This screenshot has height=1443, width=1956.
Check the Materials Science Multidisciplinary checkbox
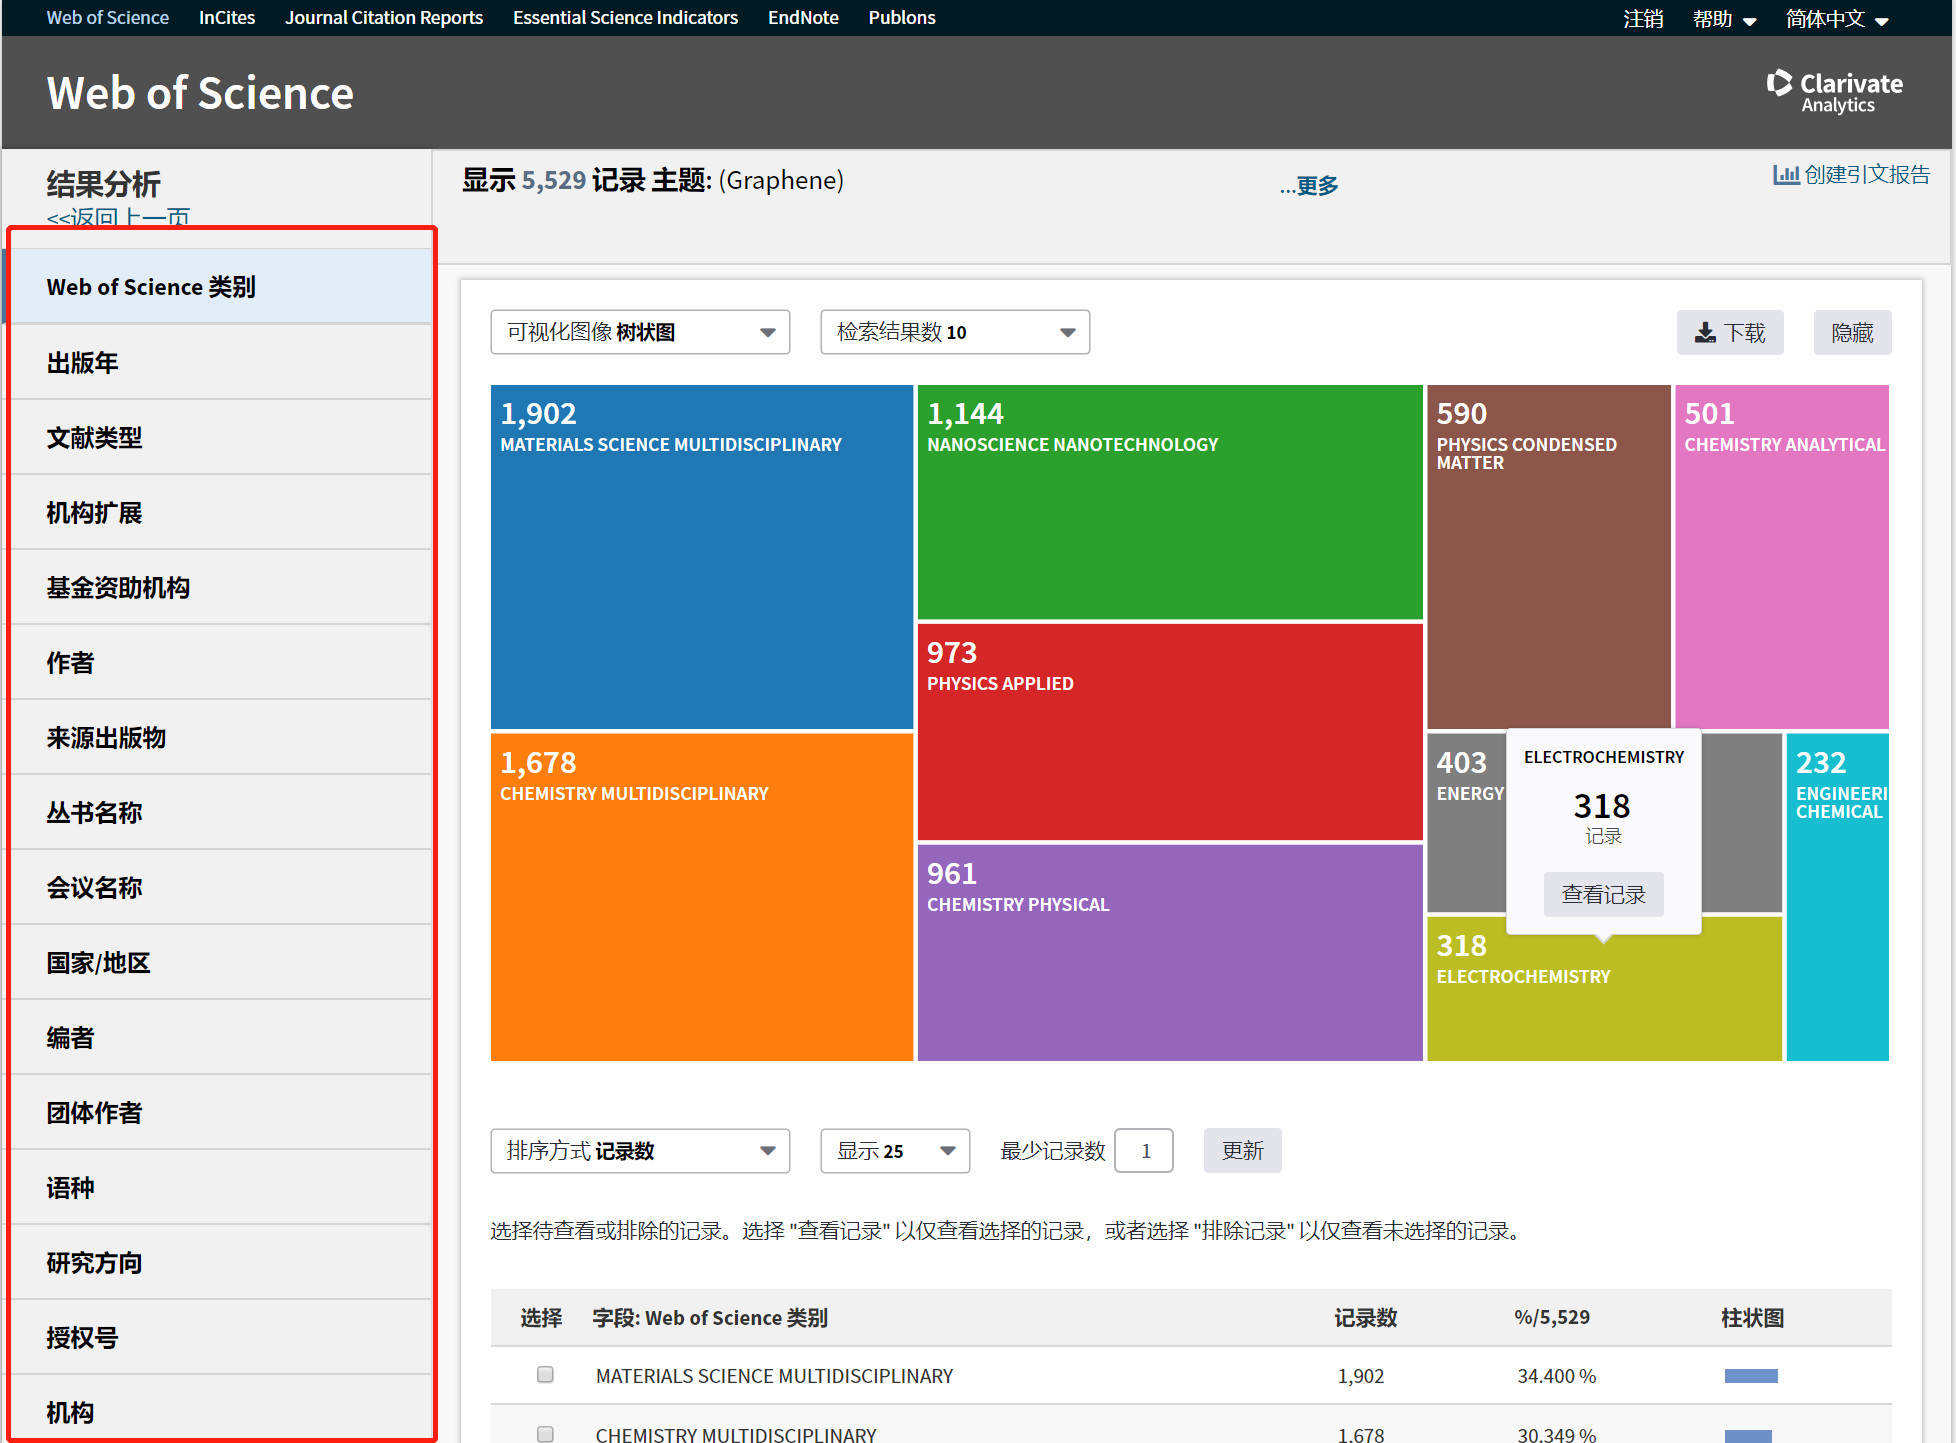coord(545,1375)
